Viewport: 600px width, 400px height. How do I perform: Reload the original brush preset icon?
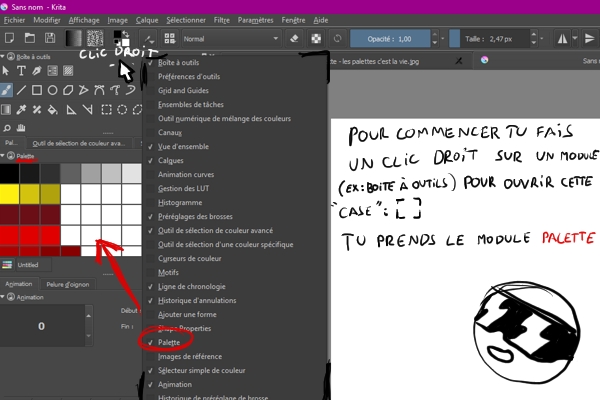[x=338, y=38]
